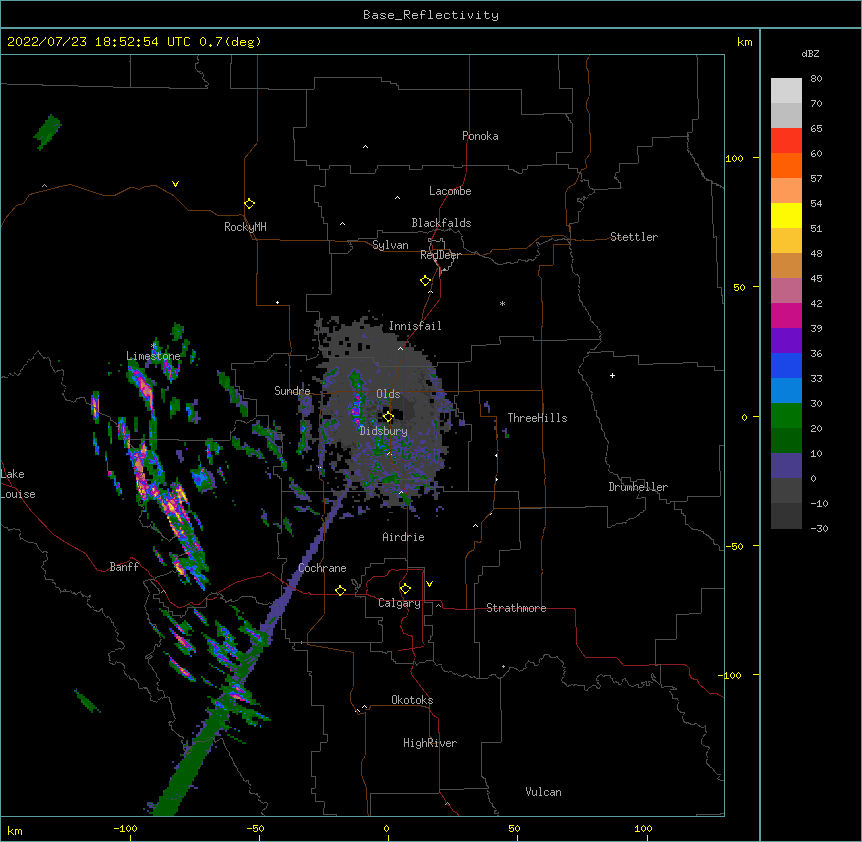Select the Drumheller label

point(638,487)
